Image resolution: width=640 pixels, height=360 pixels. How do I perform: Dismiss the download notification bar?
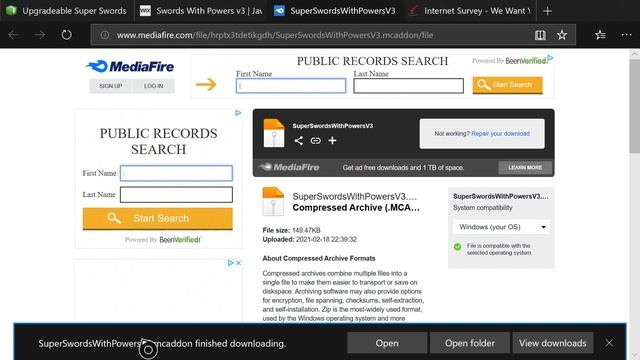coord(609,343)
